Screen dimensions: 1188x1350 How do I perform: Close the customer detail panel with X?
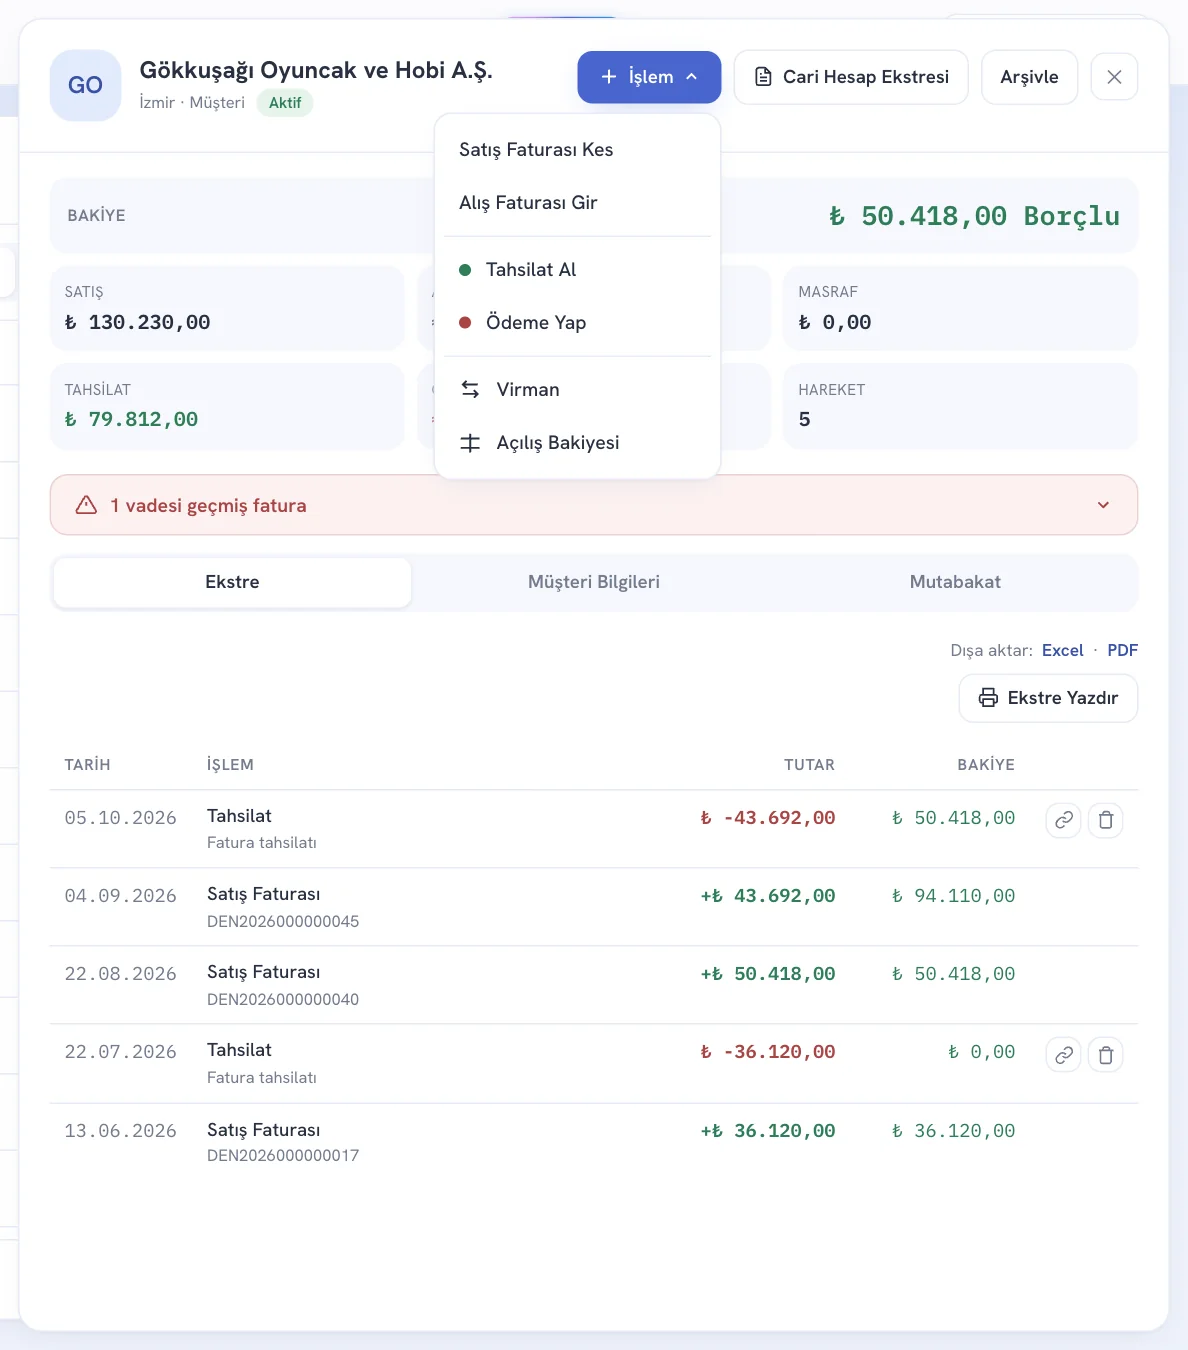coord(1114,77)
